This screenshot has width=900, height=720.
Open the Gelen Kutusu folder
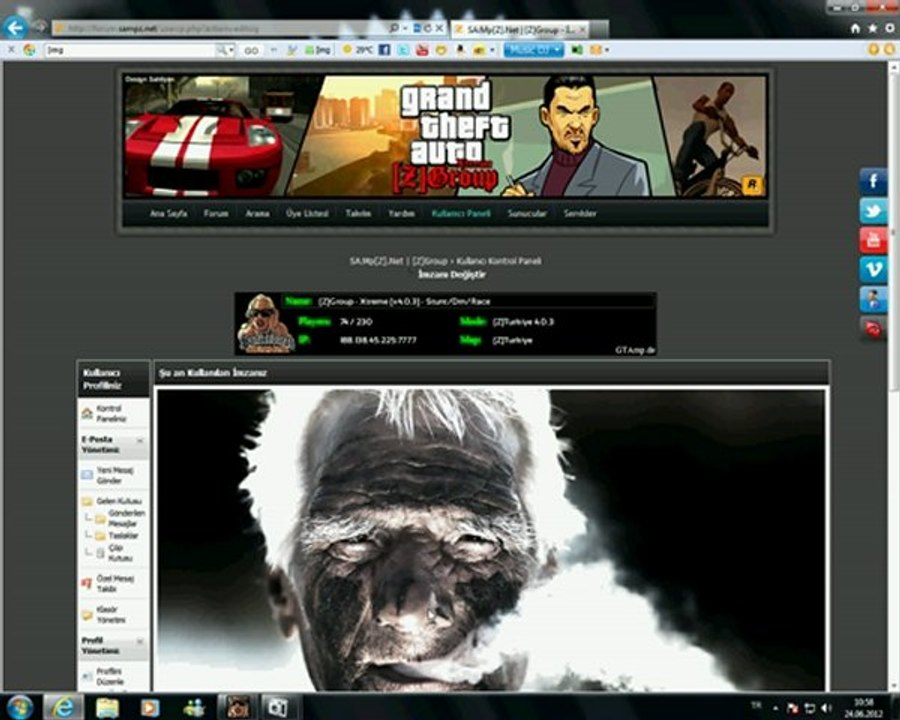(x=118, y=501)
